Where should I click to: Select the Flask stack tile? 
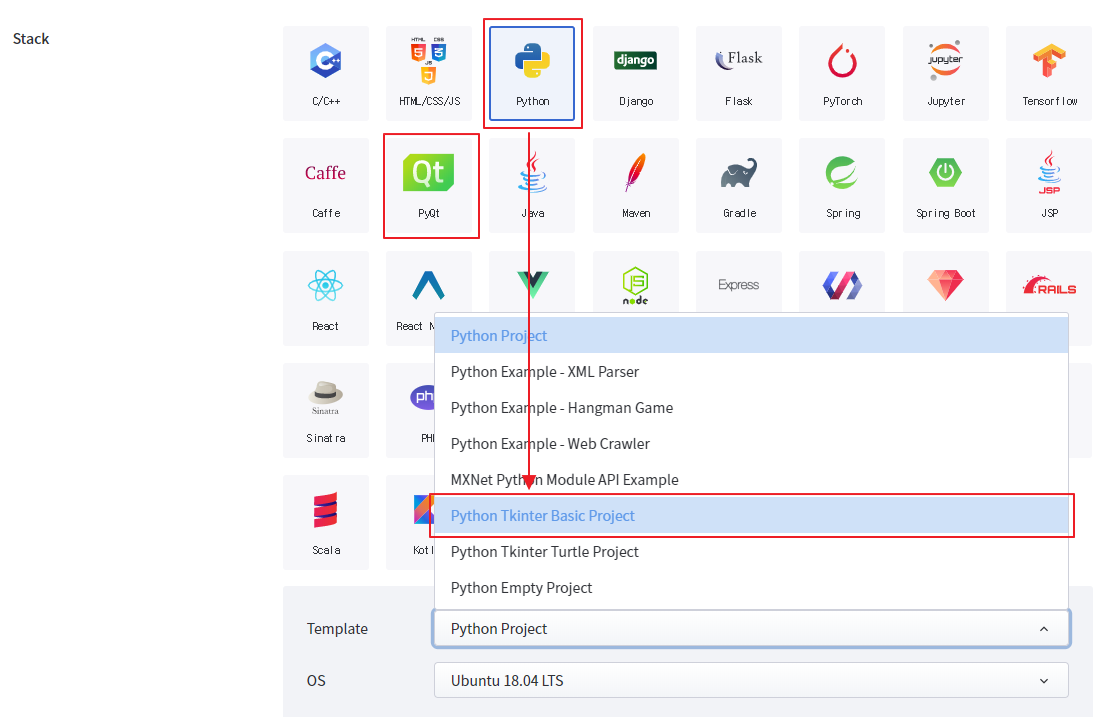click(739, 74)
